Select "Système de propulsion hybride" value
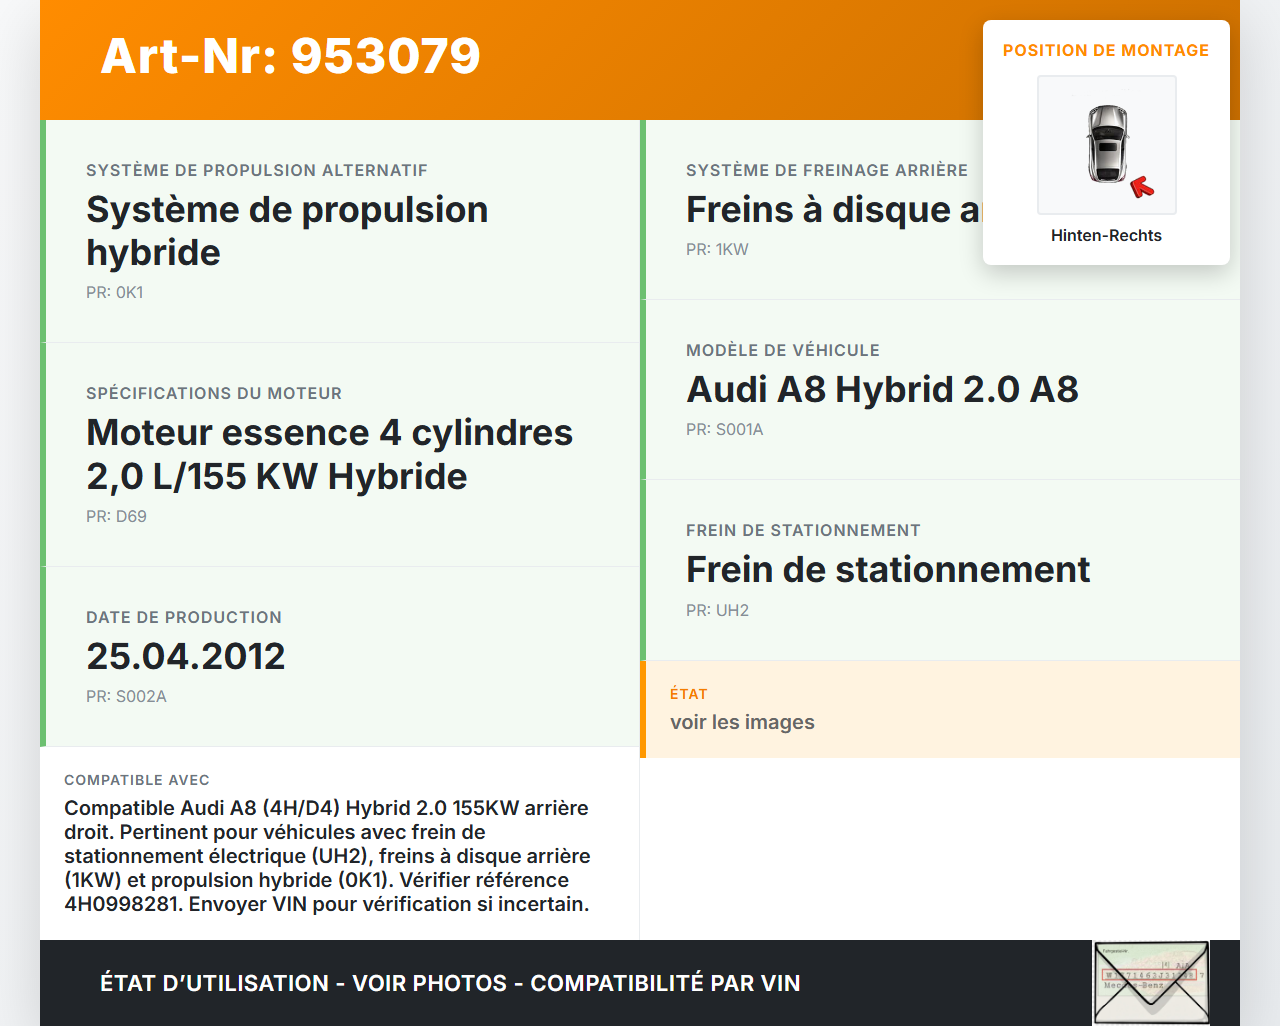 (287, 231)
